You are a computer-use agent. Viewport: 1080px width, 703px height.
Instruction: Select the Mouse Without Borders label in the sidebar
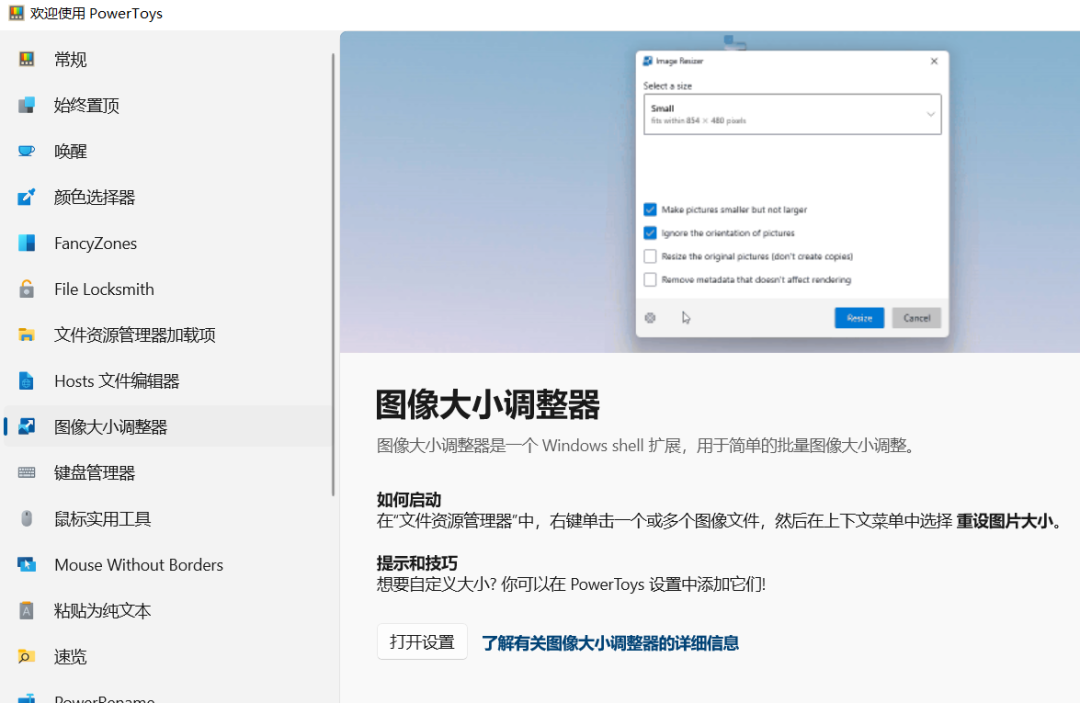[138, 565]
